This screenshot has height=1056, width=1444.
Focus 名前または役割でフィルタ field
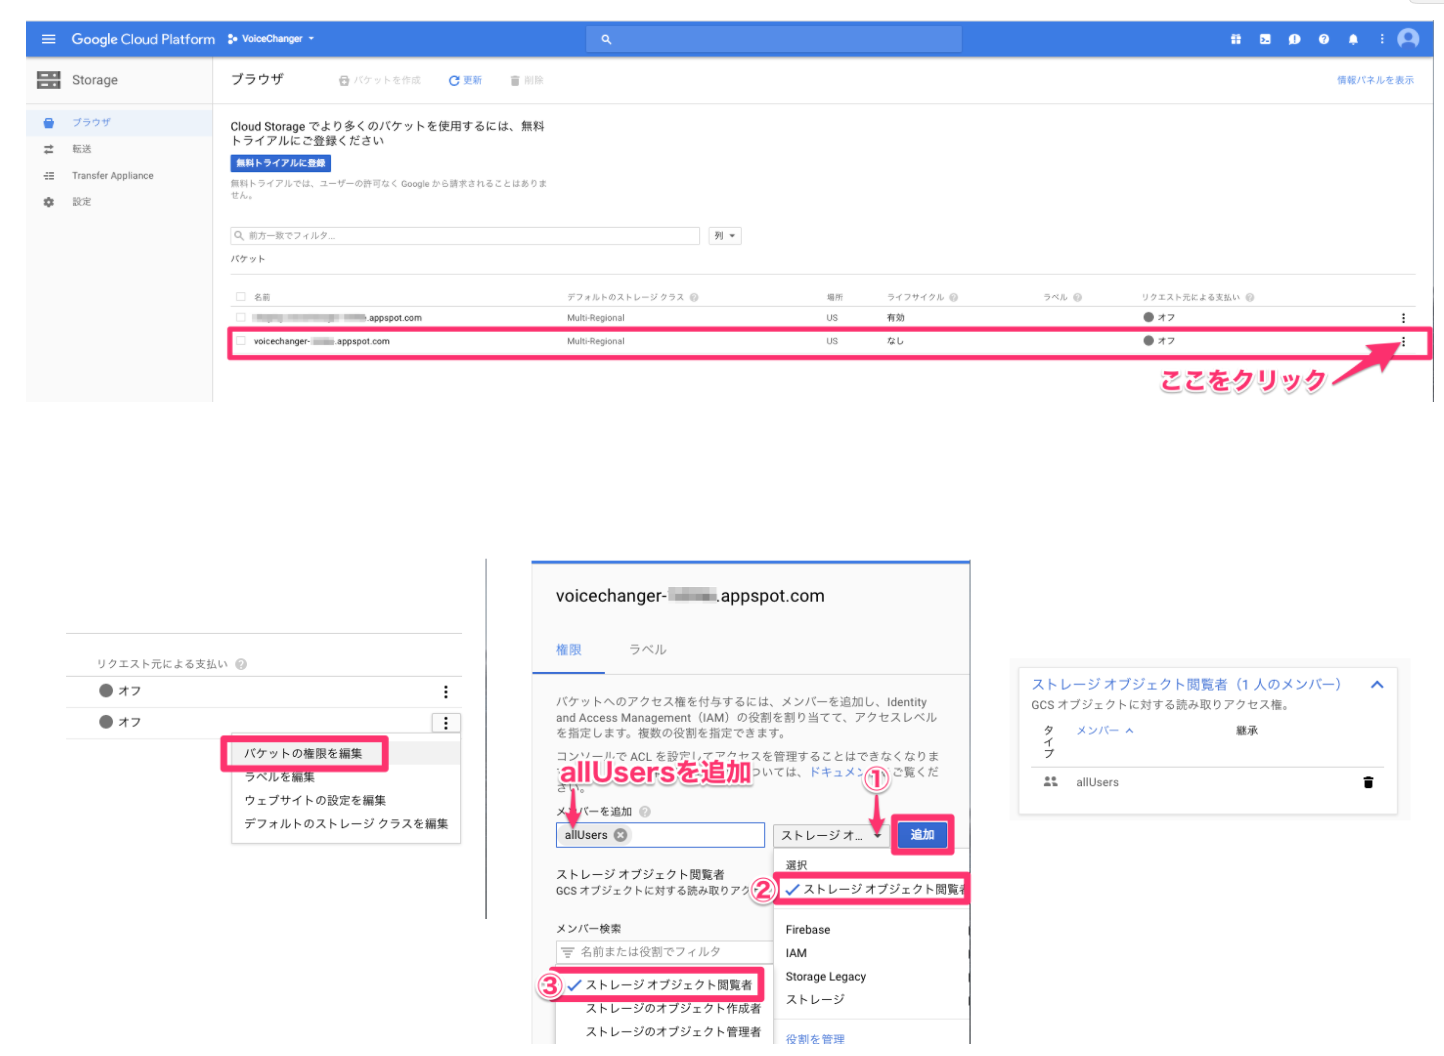pyautogui.click(x=665, y=952)
